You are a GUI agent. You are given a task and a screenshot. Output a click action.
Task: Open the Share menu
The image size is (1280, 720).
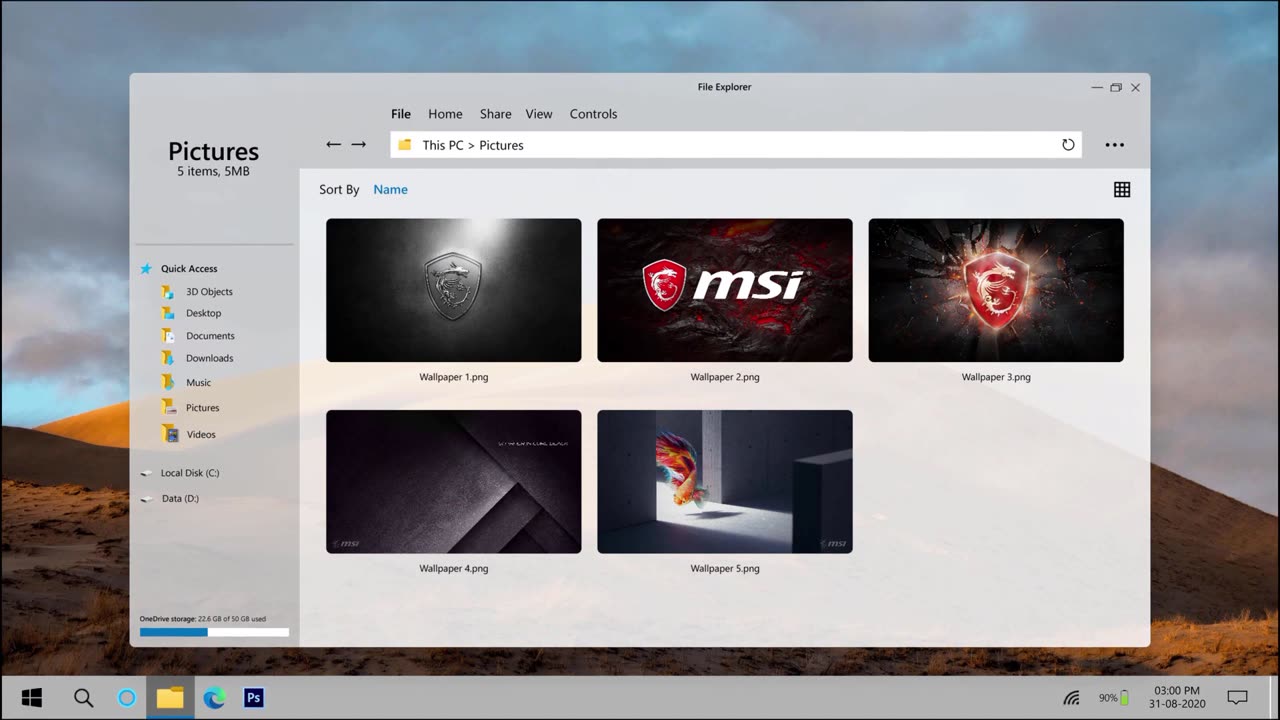[495, 114]
